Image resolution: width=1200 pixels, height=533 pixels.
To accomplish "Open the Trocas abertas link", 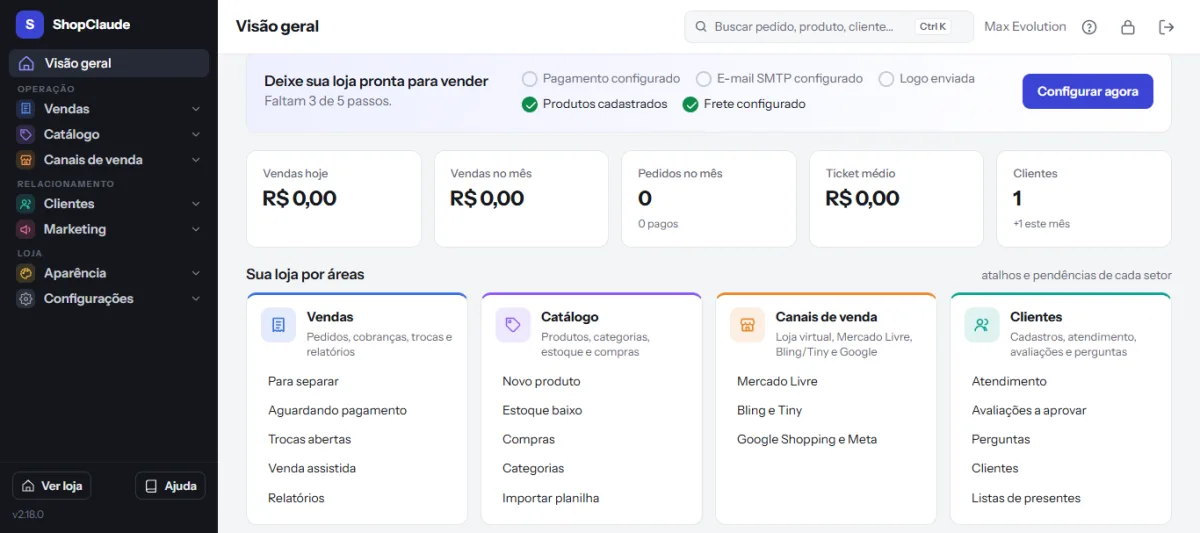I will click(x=309, y=439).
